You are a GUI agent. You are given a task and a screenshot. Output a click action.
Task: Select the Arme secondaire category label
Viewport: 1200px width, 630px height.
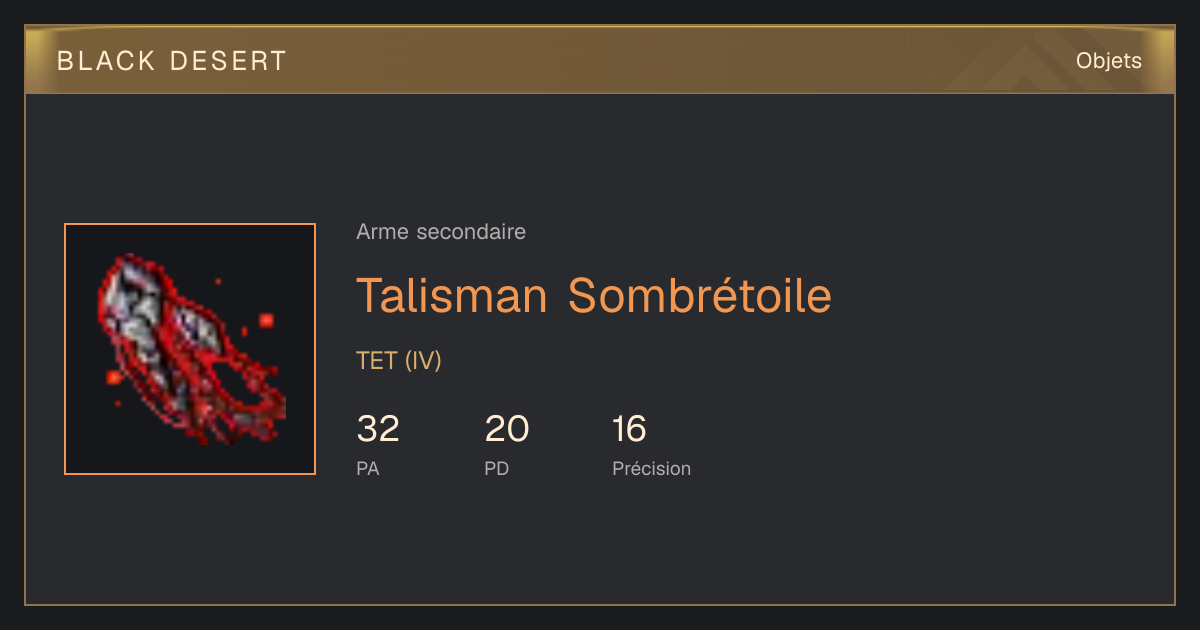pyautogui.click(x=441, y=232)
